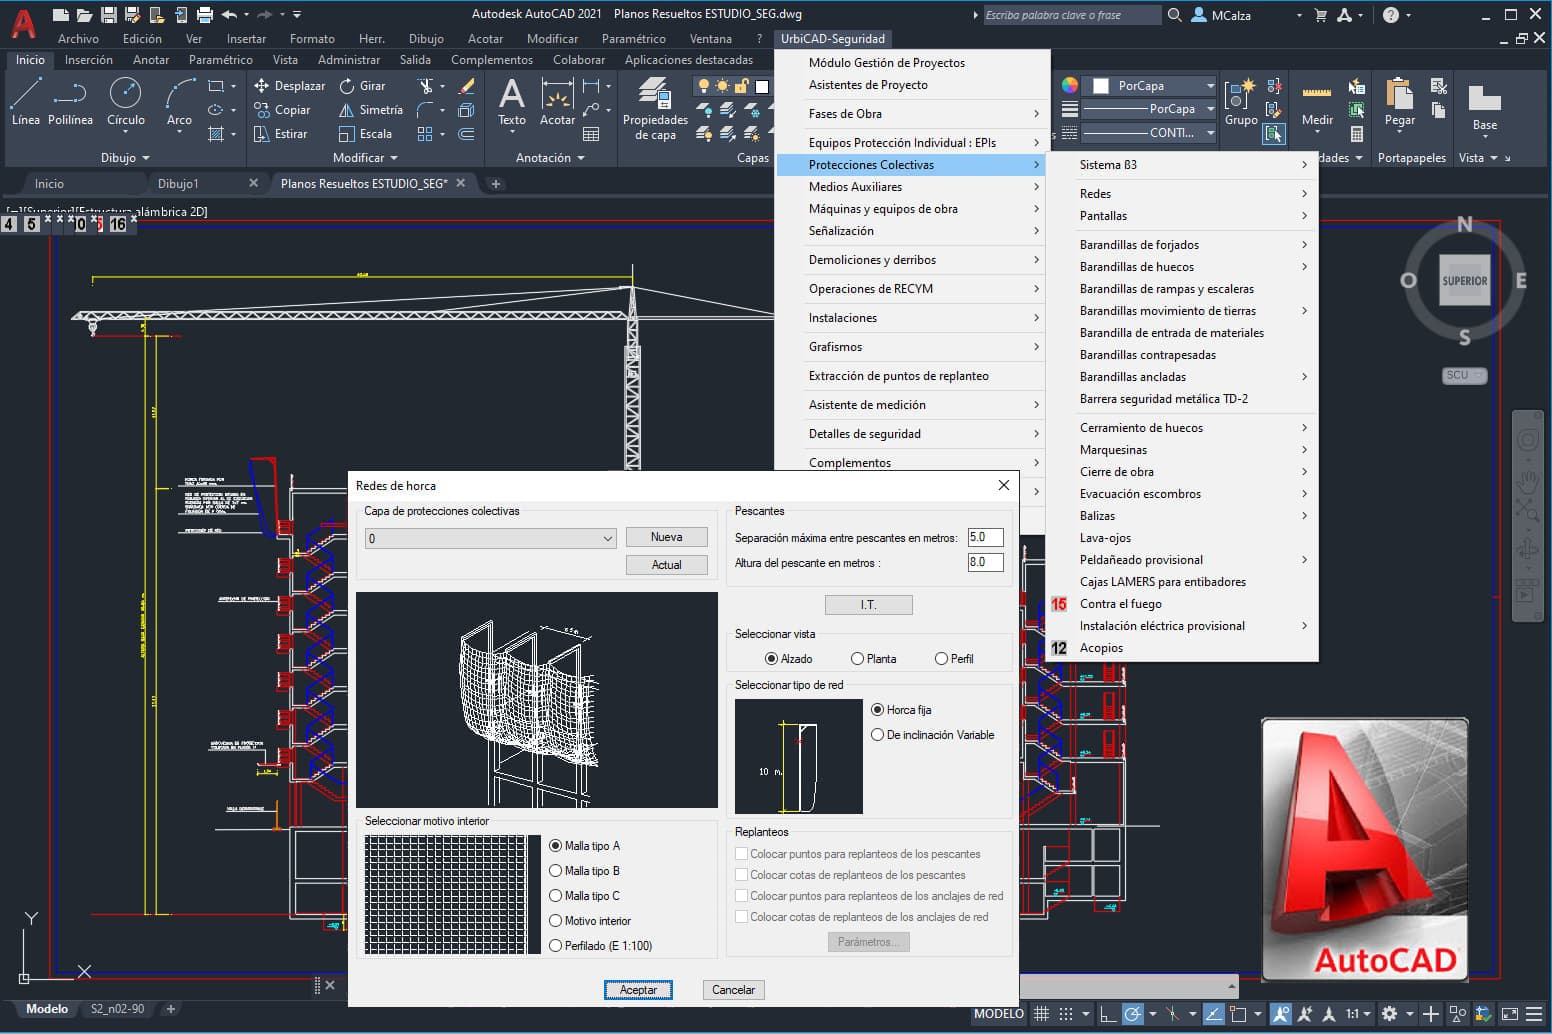Click the Nueva layer button
1552x1034 pixels.
(x=666, y=537)
